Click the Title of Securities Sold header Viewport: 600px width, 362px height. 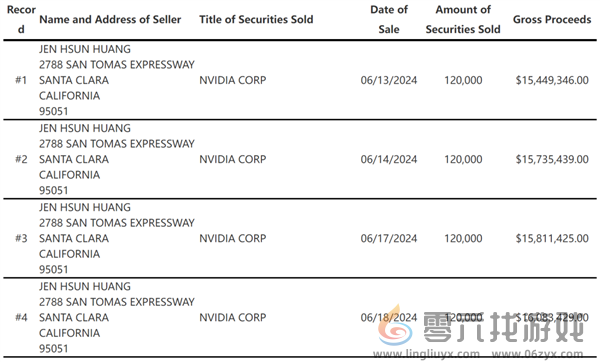click(256, 20)
